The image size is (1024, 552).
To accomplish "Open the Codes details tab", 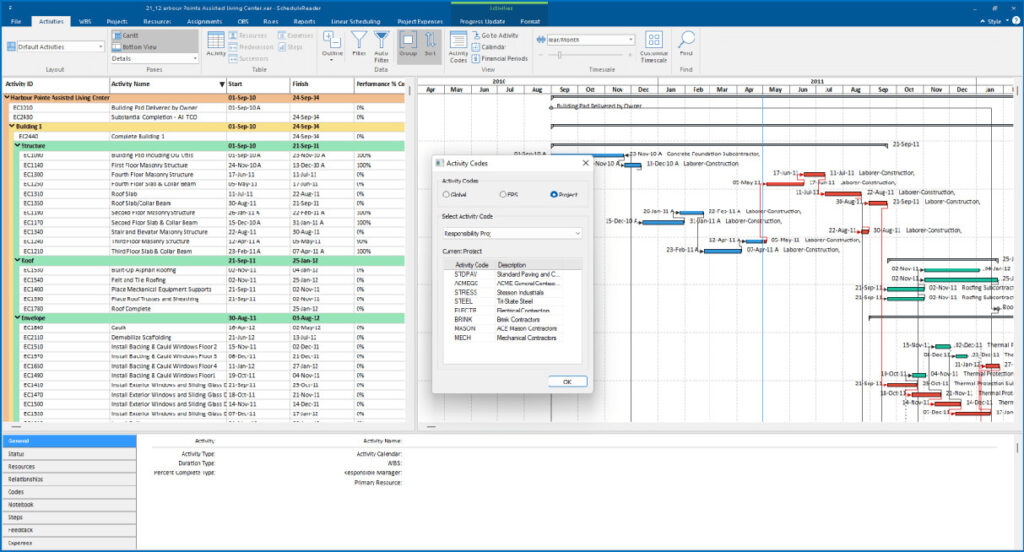I will 69,492.
